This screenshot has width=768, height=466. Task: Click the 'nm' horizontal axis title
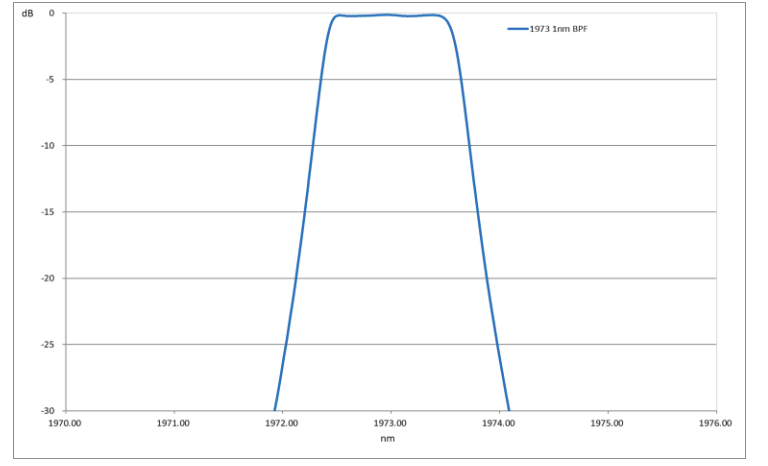(390, 438)
